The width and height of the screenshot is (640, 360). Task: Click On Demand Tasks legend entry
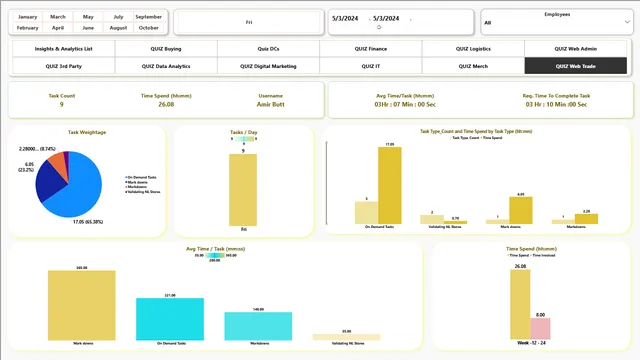click(x=141, y=178)
